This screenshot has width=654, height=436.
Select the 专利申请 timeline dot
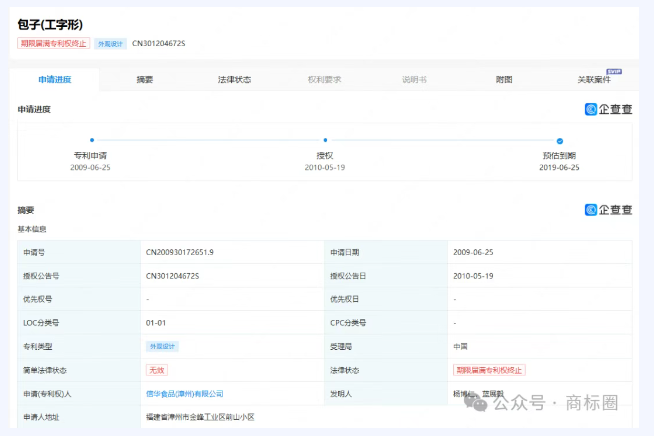point(91,141)
